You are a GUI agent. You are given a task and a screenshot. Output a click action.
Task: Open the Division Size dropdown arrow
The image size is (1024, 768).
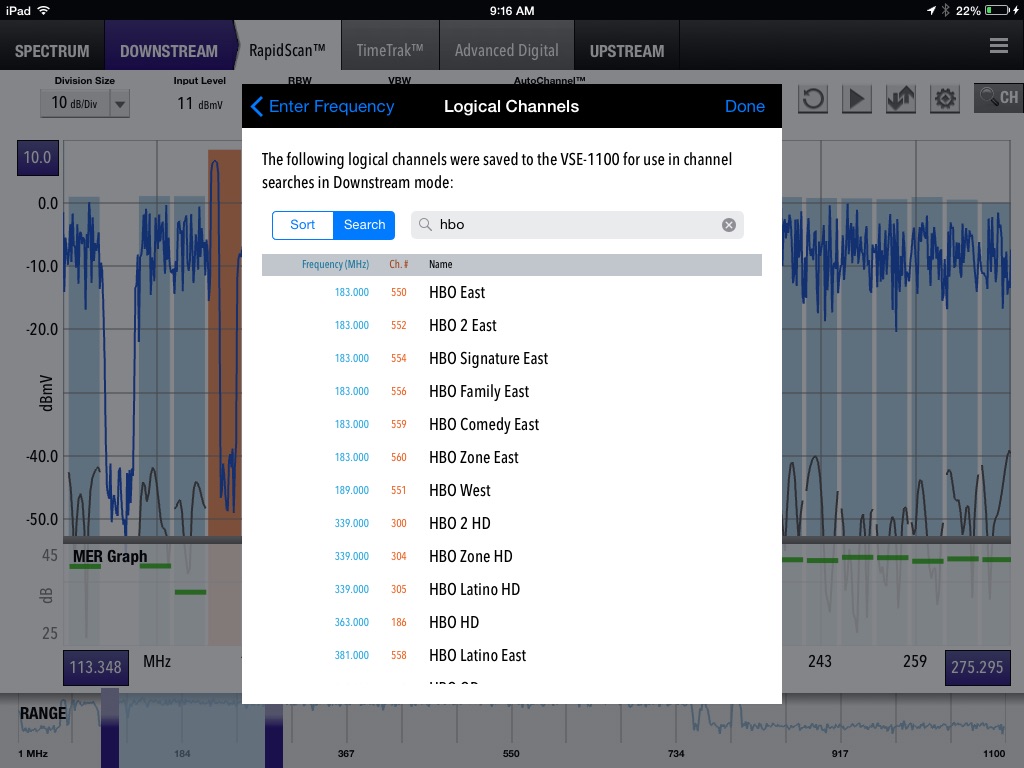120,103
